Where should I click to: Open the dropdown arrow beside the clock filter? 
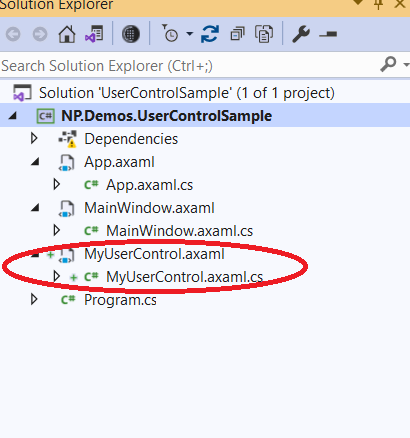[x=189, y=34]
